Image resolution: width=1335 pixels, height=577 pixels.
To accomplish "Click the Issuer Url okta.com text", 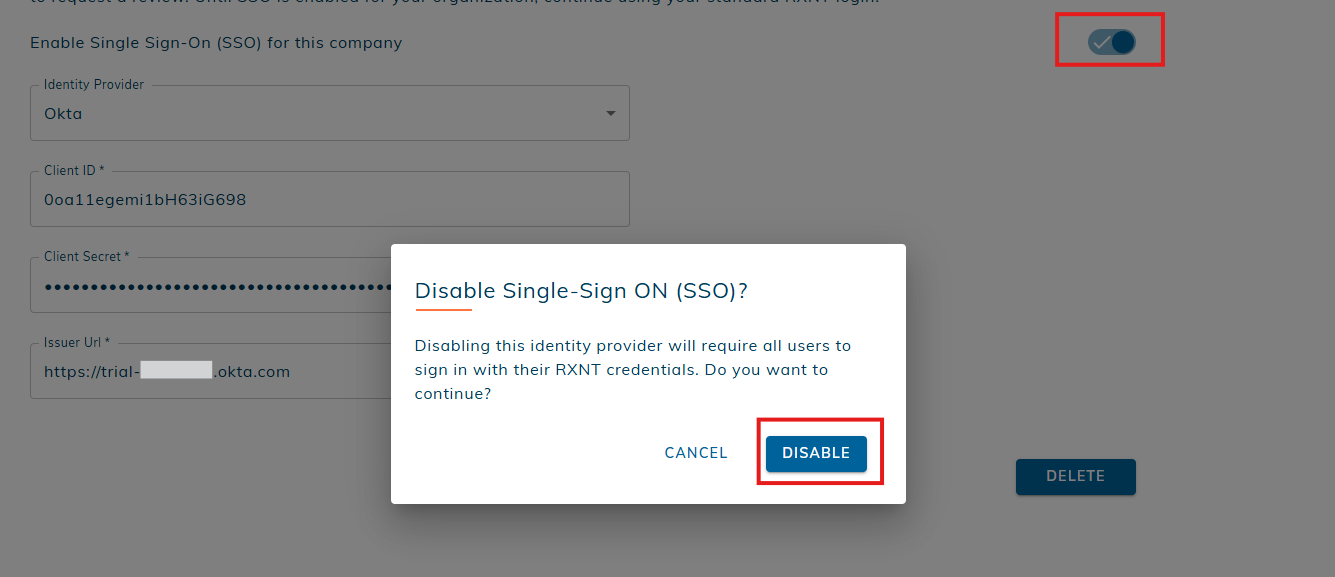I will coord(252,372).
